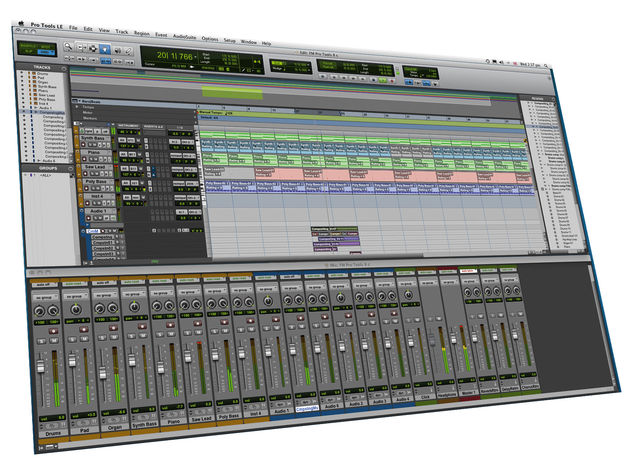Click the Pad channel pan knob

tap(76, 309)
